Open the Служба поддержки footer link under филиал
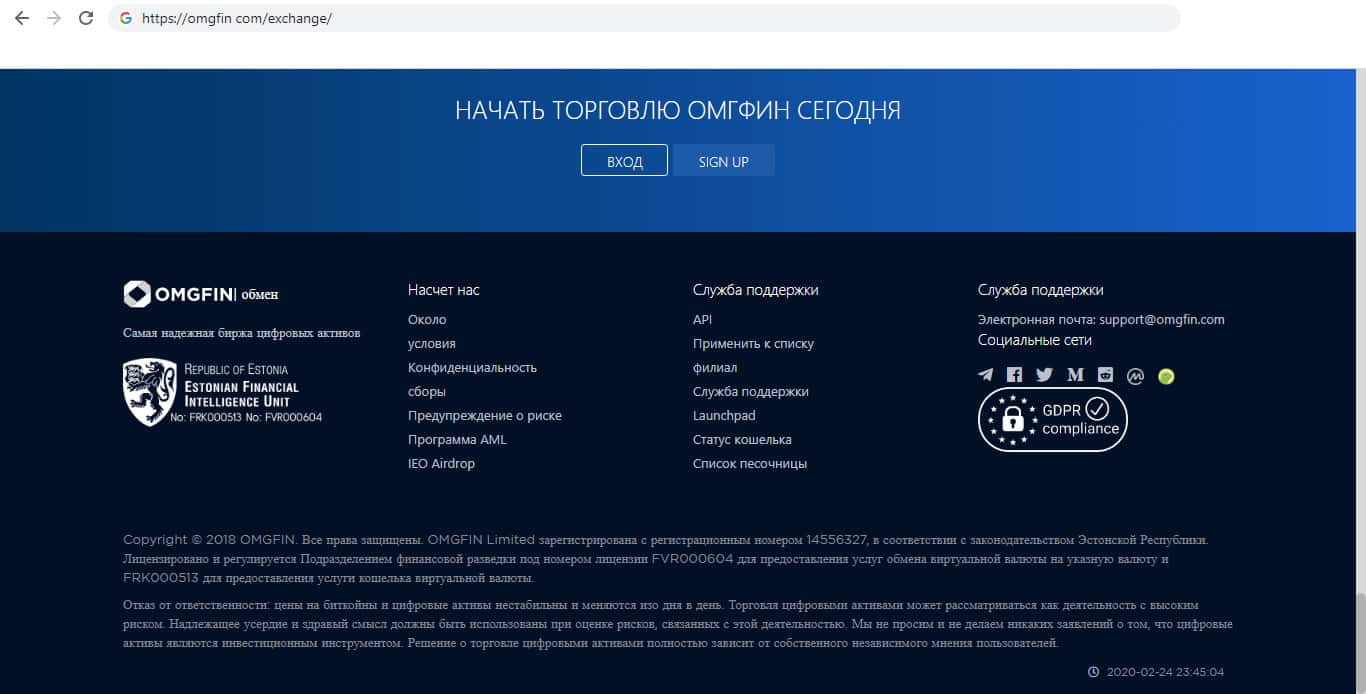The height and width of the screenshot is (694, 1366). [x=751, y=392]
